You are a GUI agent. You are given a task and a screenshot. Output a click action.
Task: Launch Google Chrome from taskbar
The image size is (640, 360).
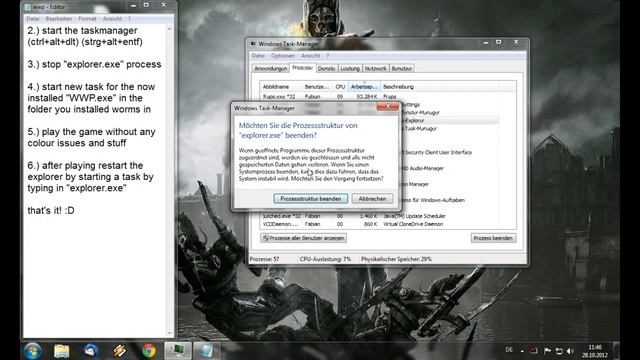[x=149, y=351]
